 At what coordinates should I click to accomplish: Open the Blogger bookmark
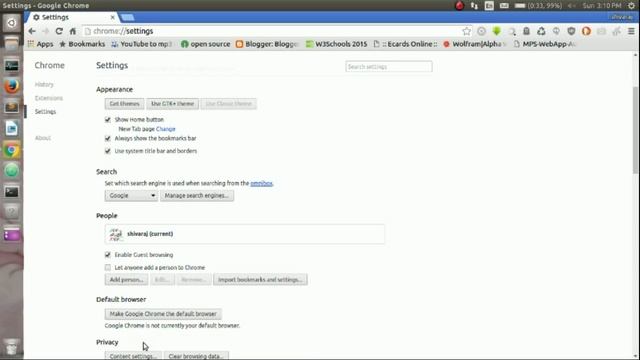(x=267, y=44)
